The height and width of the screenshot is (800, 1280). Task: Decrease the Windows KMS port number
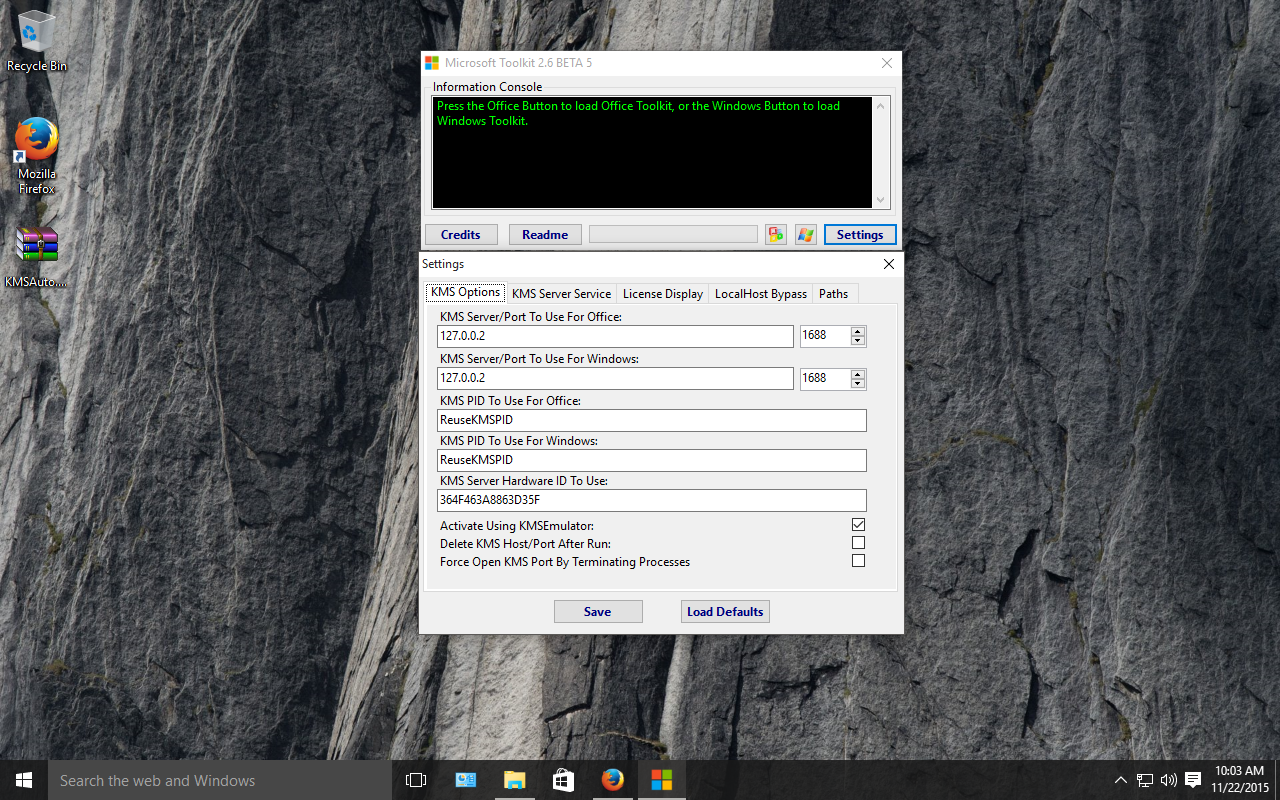pyautogui.click(x=857, y=383)
